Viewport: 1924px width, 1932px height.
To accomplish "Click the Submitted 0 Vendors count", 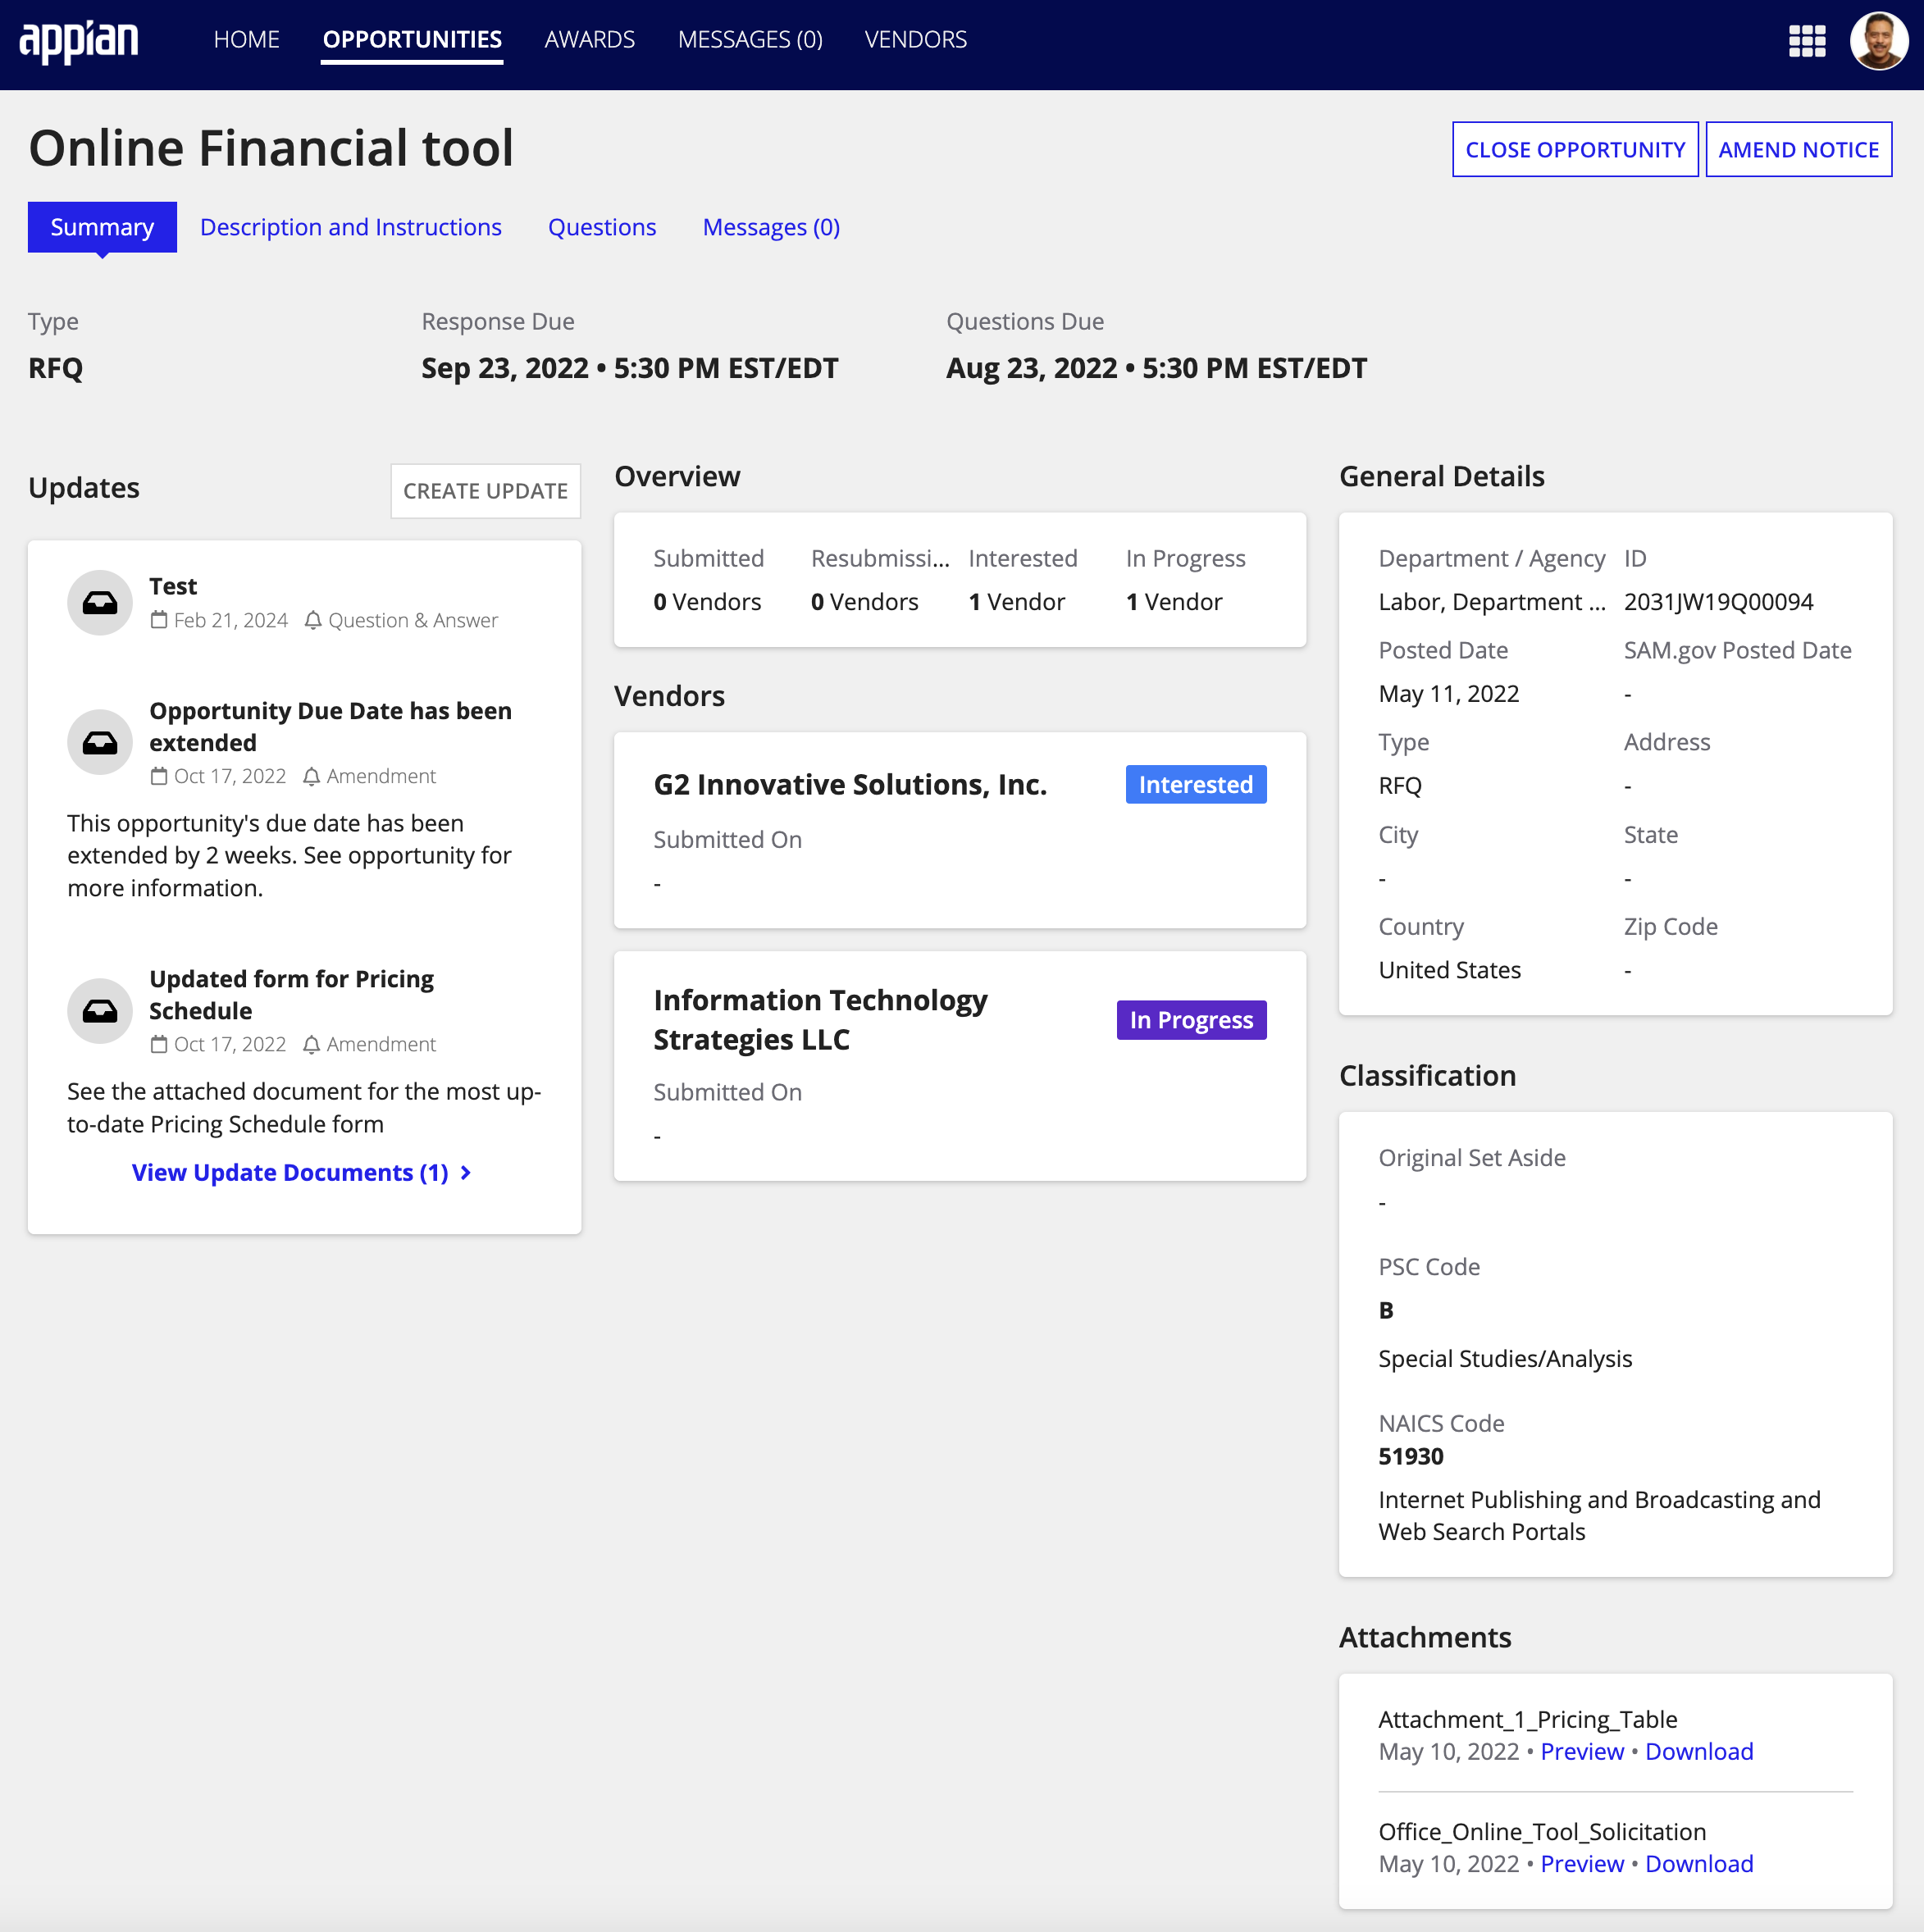I will [707, 602].
